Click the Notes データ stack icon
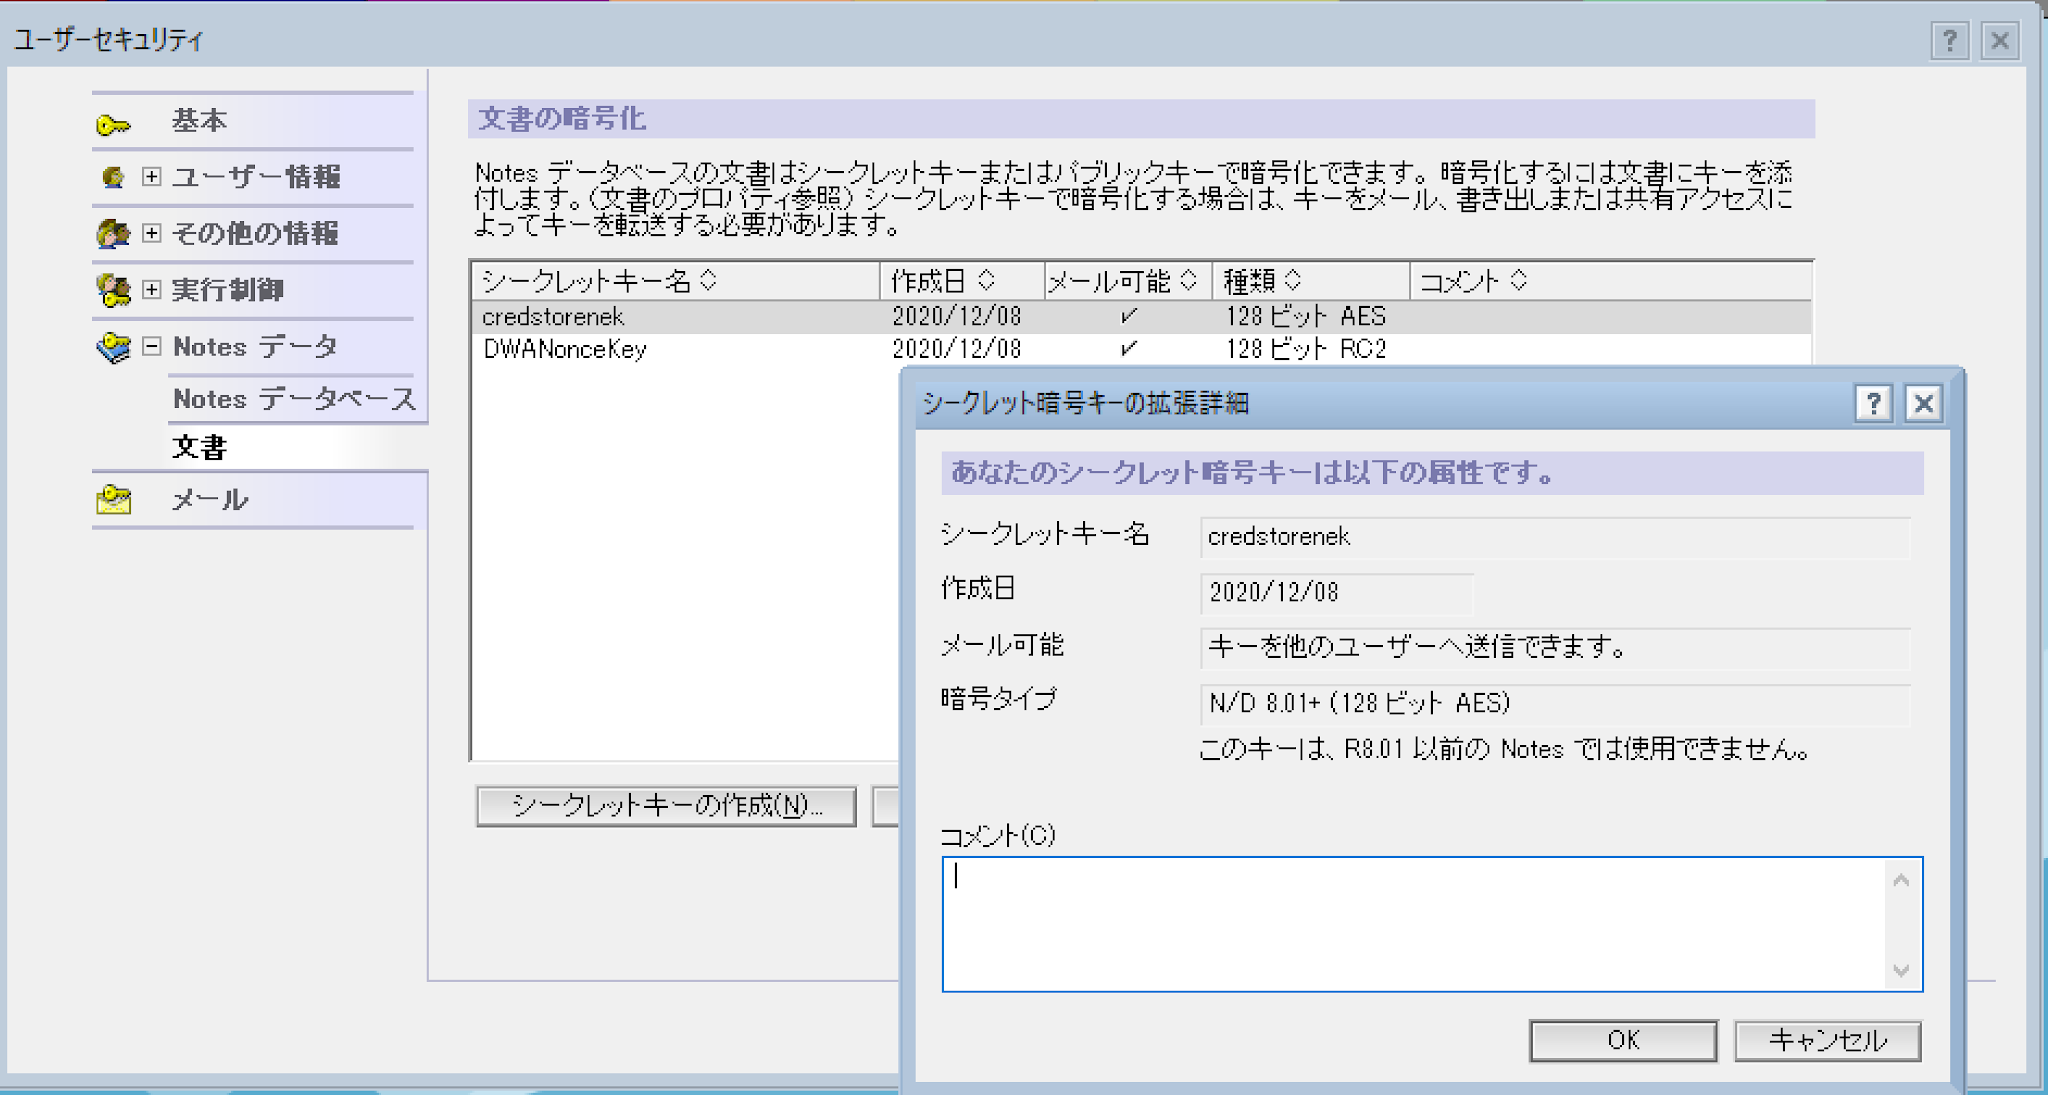Image resolution: width=2048 pixels, height=1095 pixels. pyautogui.click(x=113, y=347)
